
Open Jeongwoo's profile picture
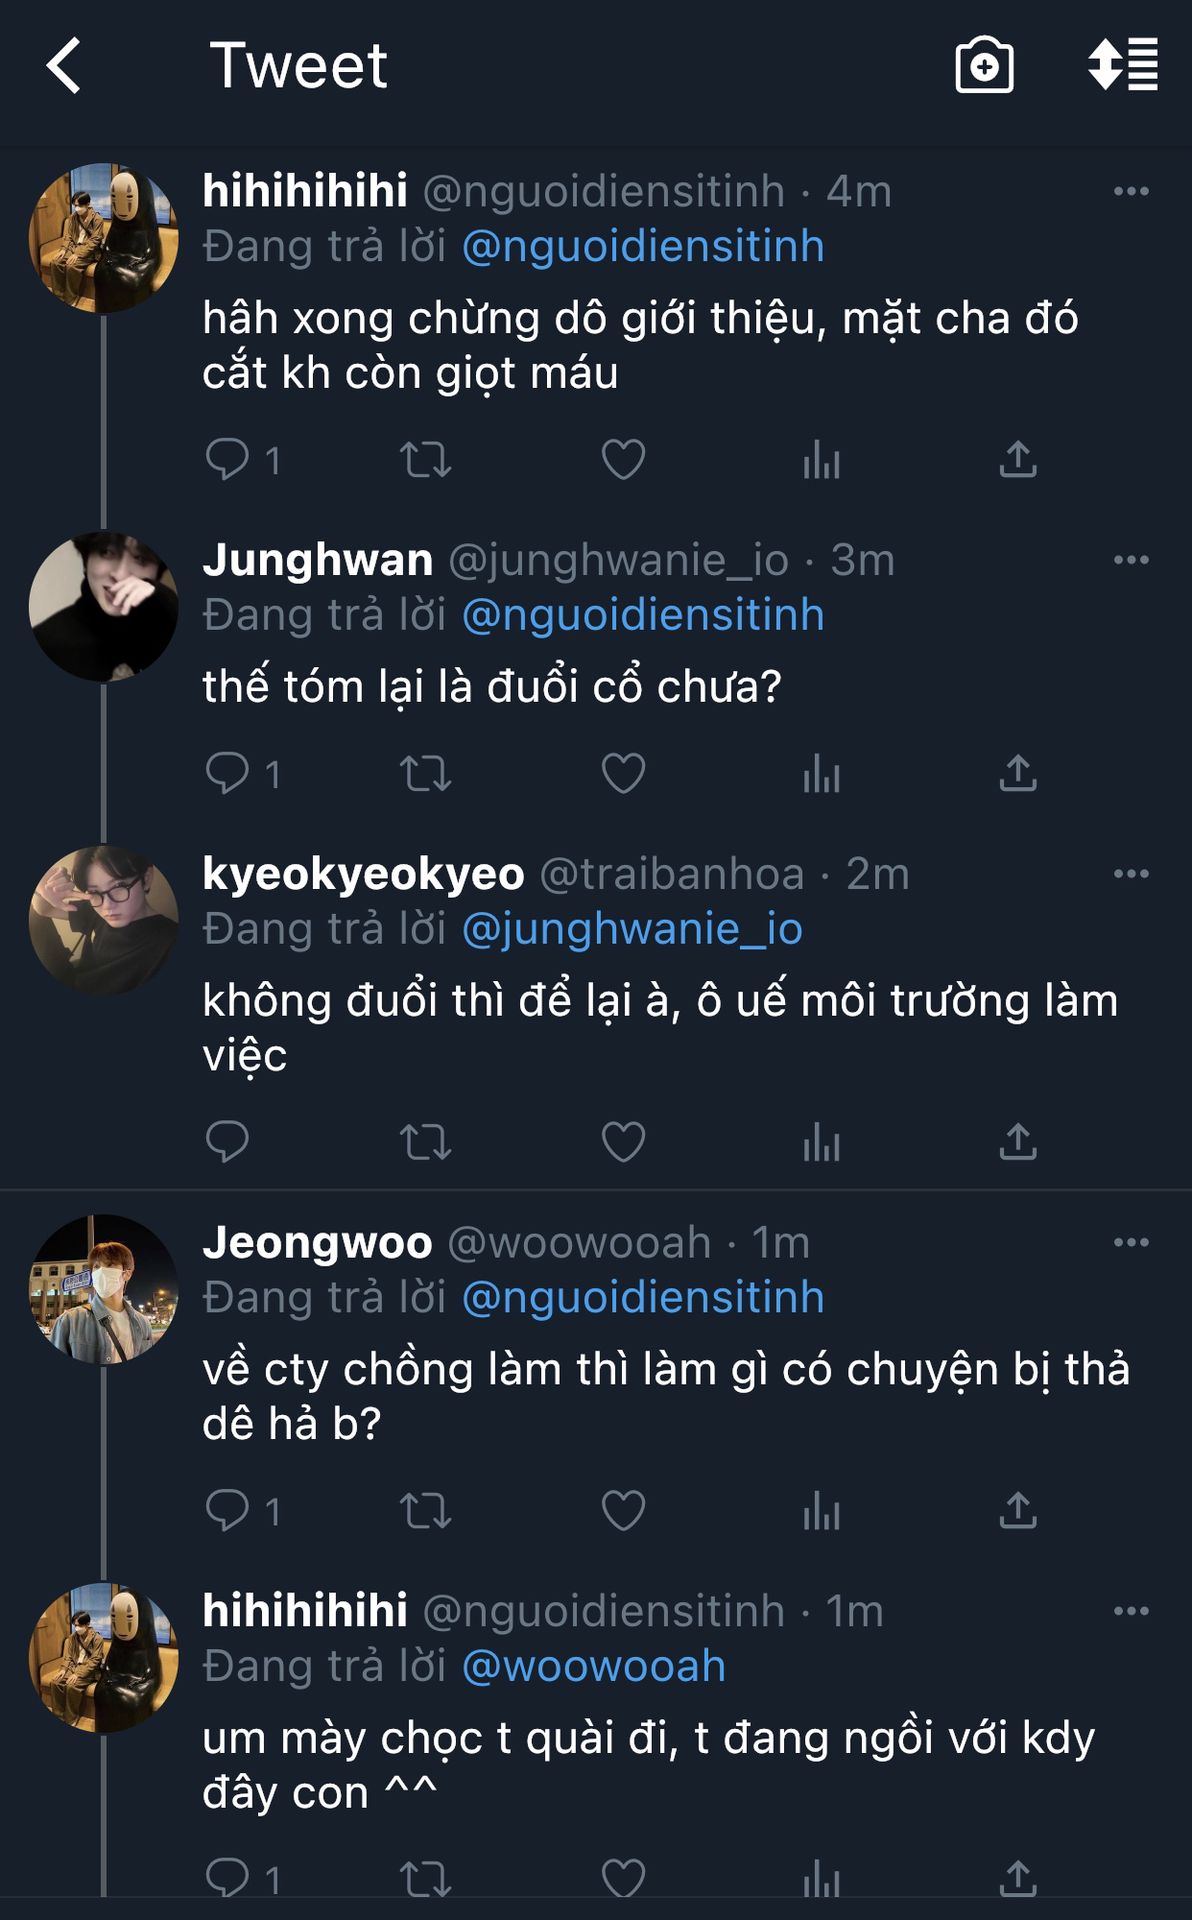point(104,1289)
